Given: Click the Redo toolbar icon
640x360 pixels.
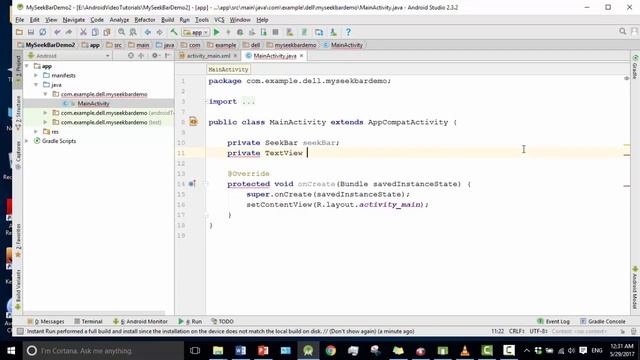Looking at the screenshot, I should pyautogui.click(x=69, y=32).
